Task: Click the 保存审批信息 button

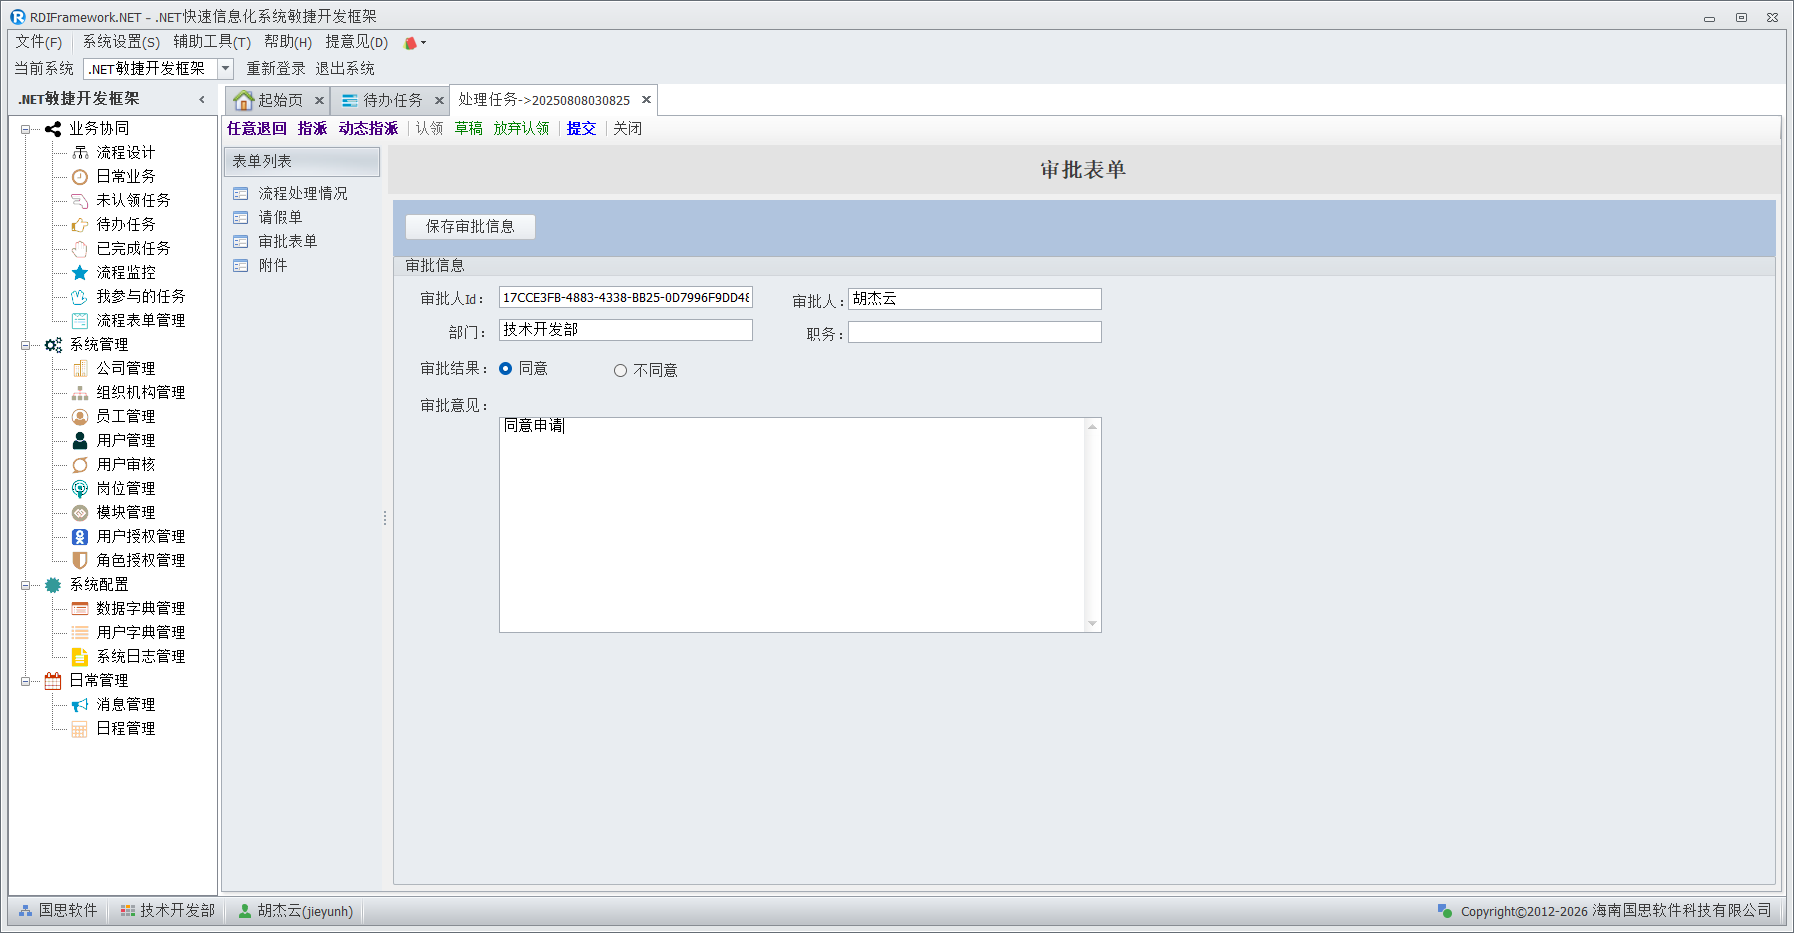Action: [x=470, y=227]
